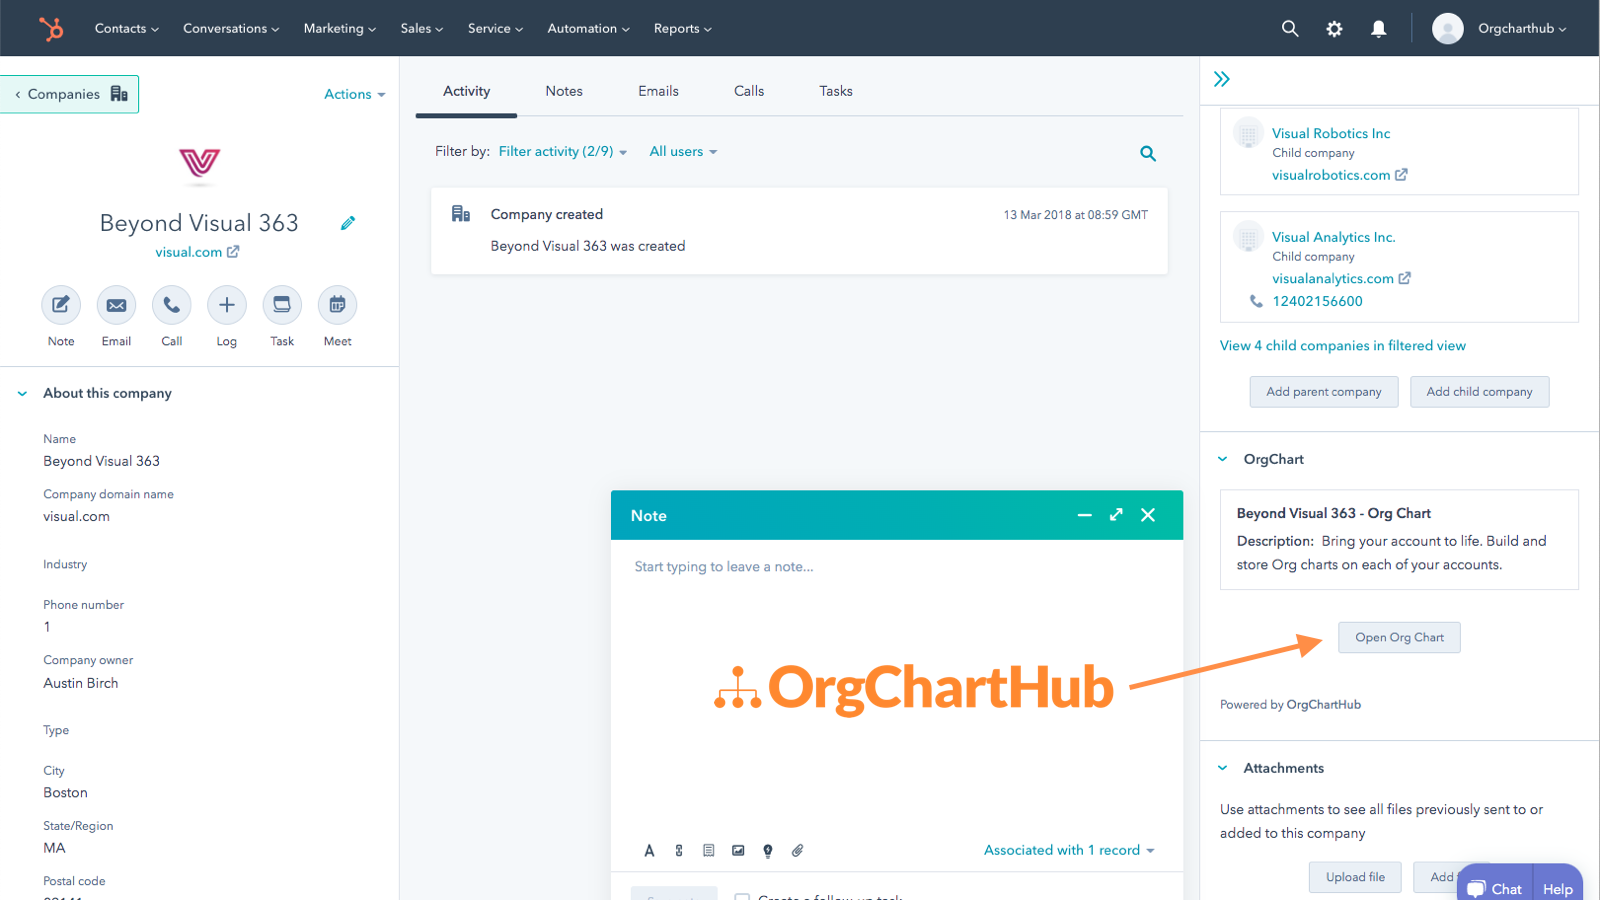Switch to the Notes tab
1600x900 pixels.
click(x=563, y=91)
